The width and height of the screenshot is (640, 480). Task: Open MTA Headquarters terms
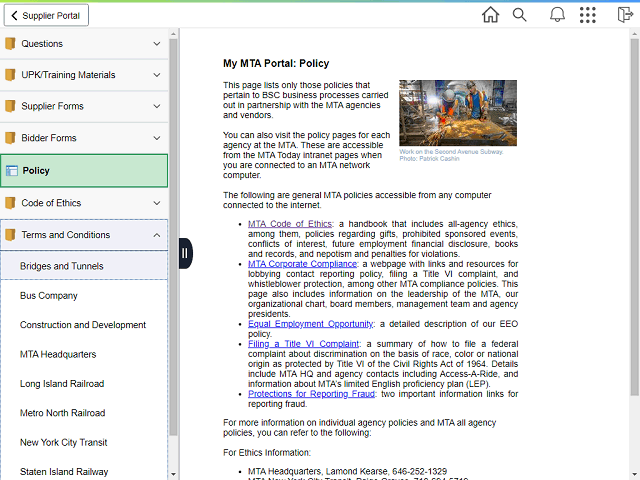(84, 354)
